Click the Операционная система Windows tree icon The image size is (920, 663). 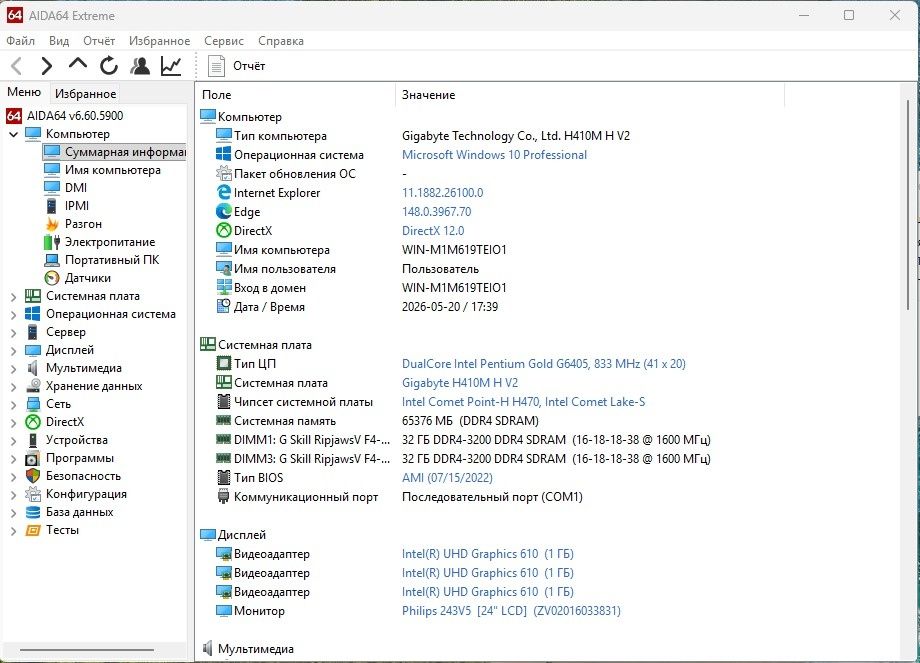33,314
